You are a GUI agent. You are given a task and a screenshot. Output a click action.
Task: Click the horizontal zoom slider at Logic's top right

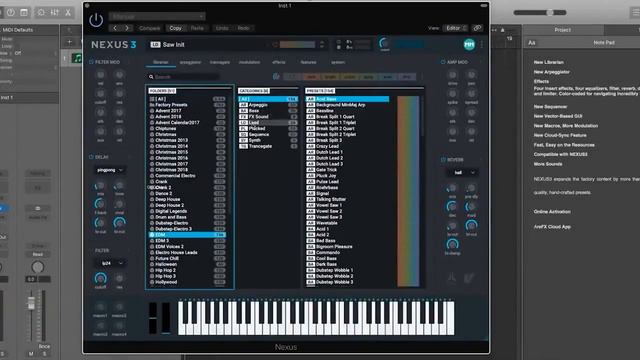540,13
